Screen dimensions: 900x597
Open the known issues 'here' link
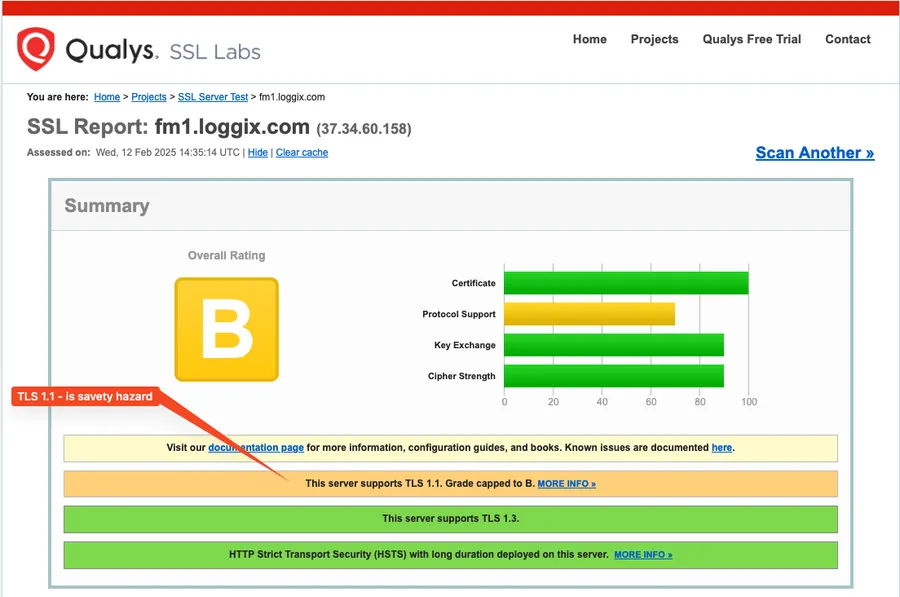coord(721,448)
